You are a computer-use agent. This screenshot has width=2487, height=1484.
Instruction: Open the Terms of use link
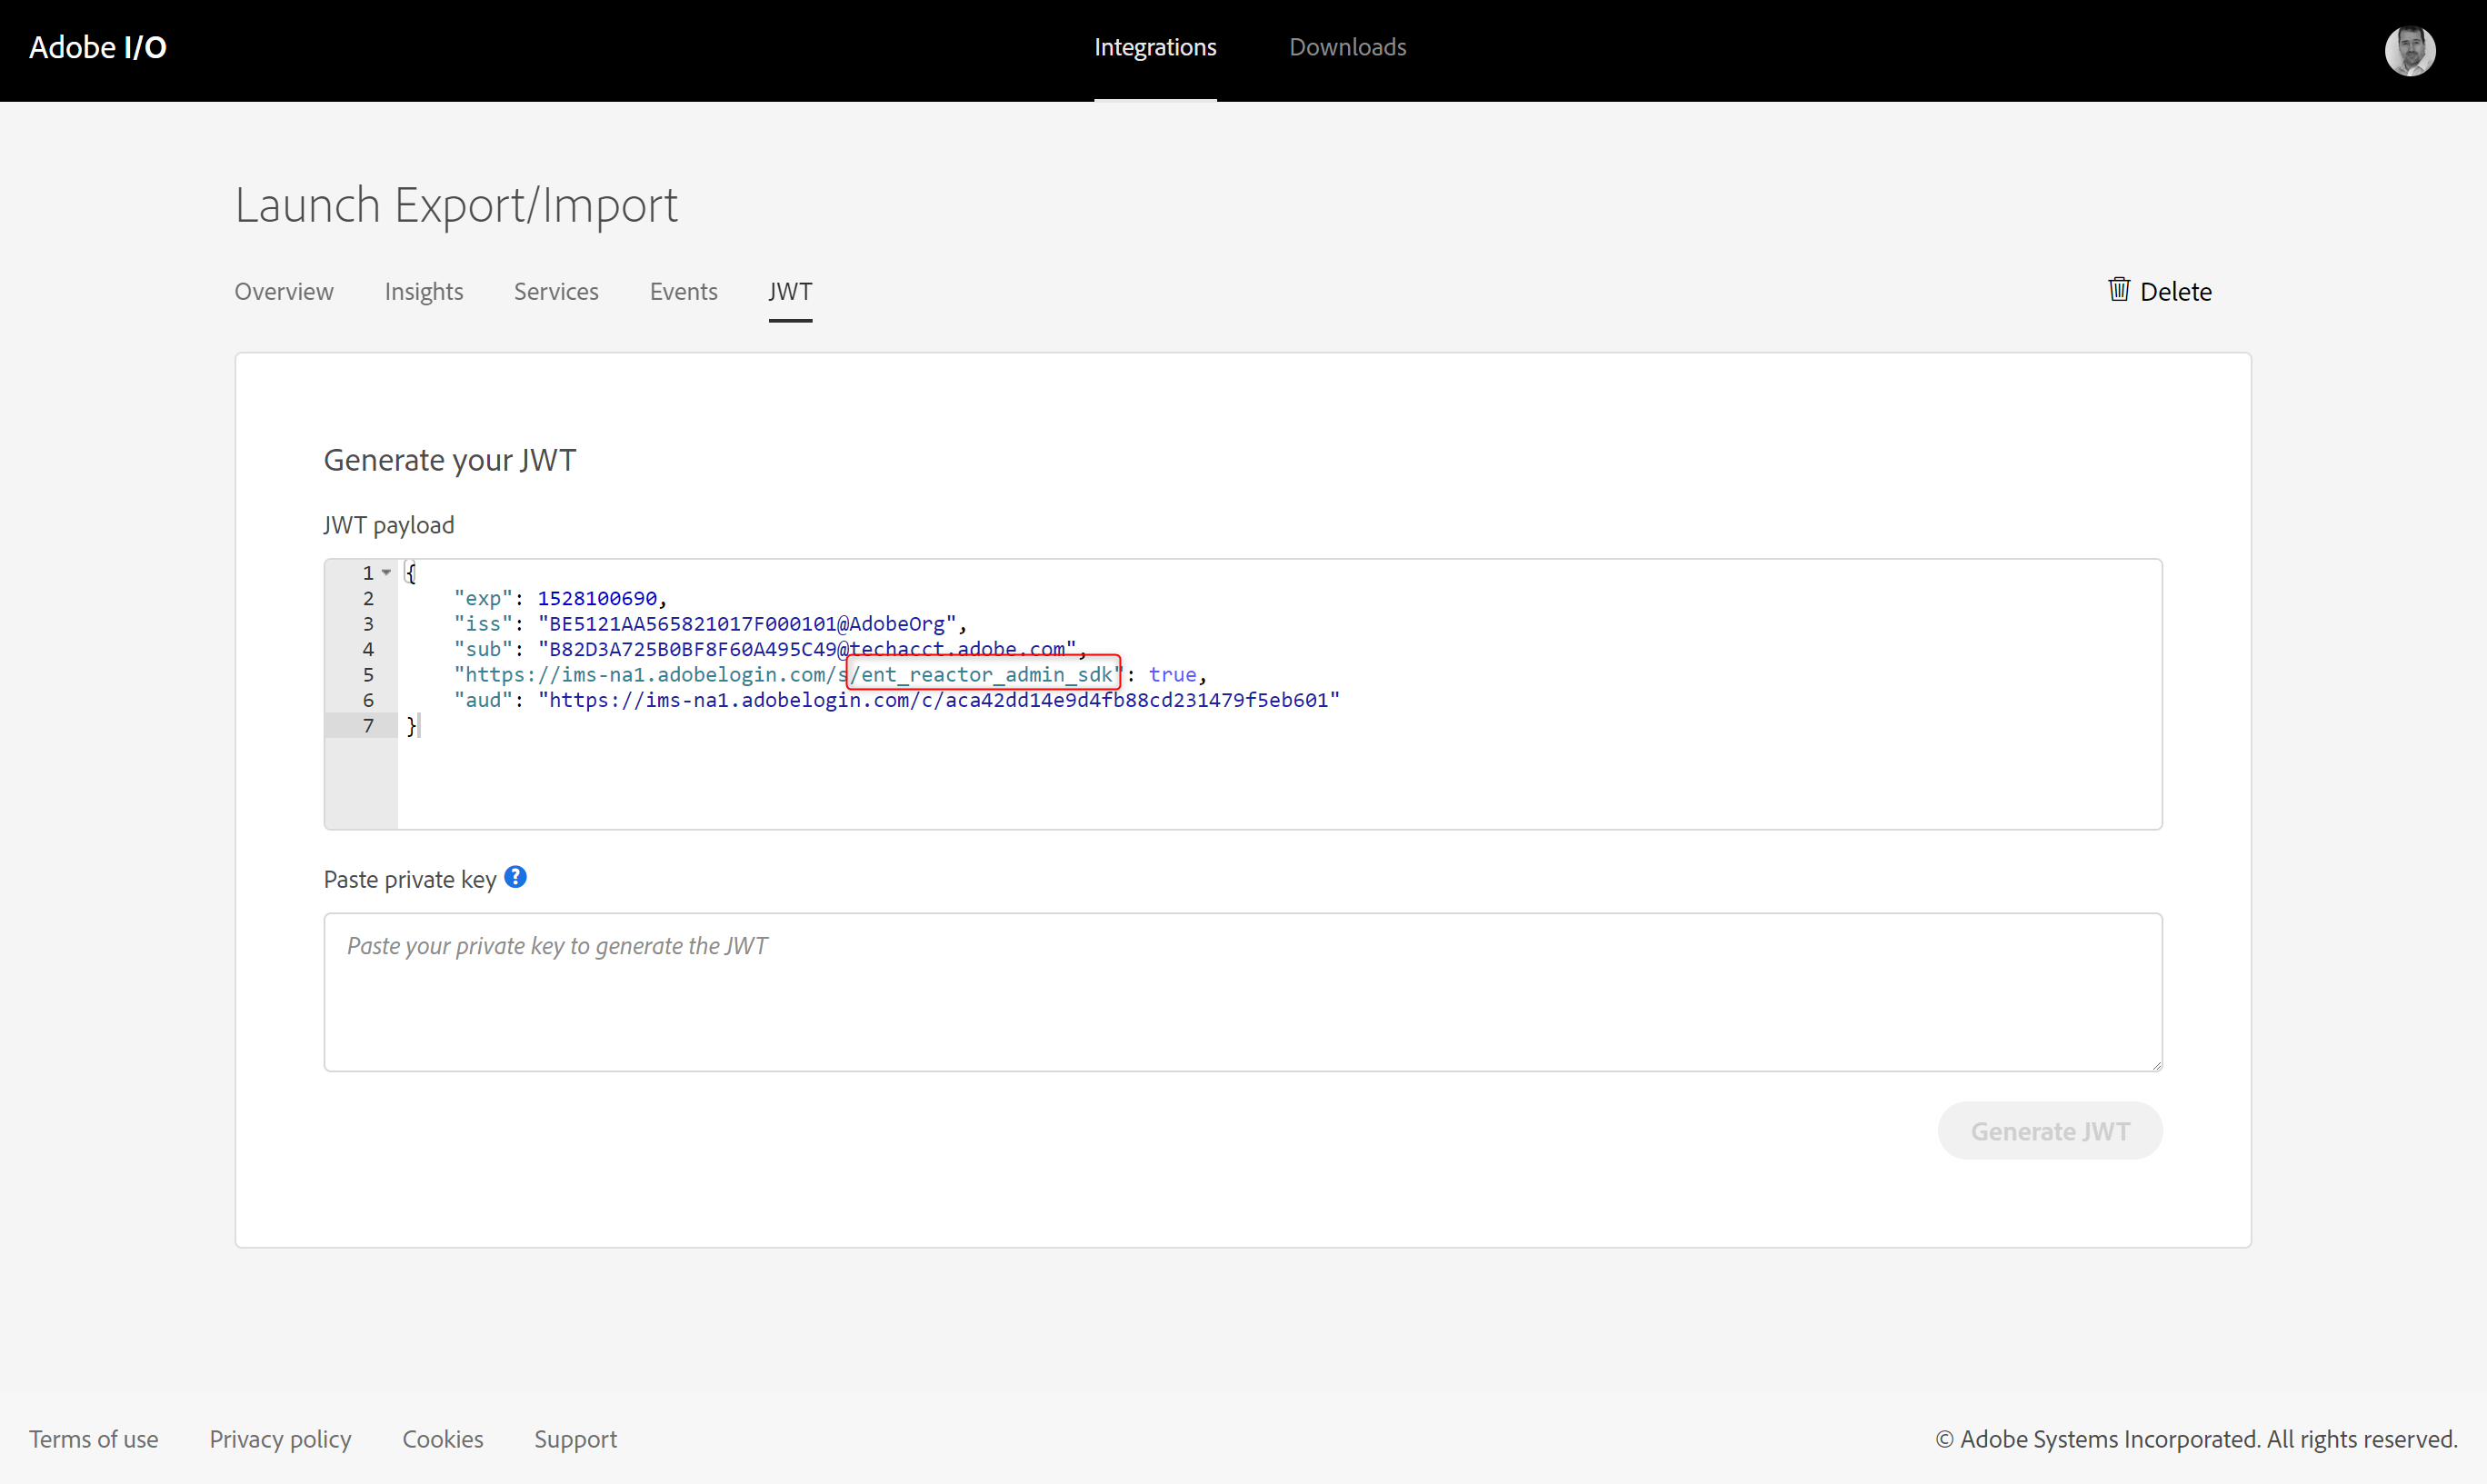point(94,1439)
